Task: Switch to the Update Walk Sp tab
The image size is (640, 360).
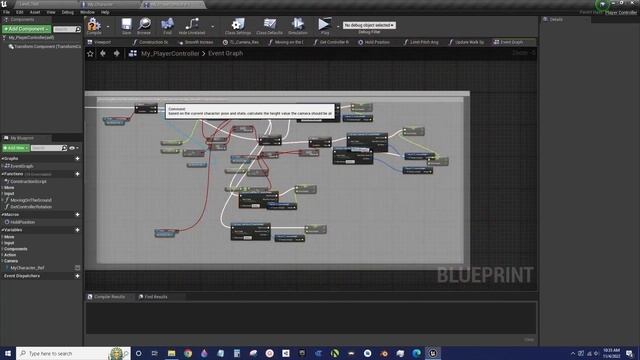Action: pyautogui.click(x=466, y=42)
